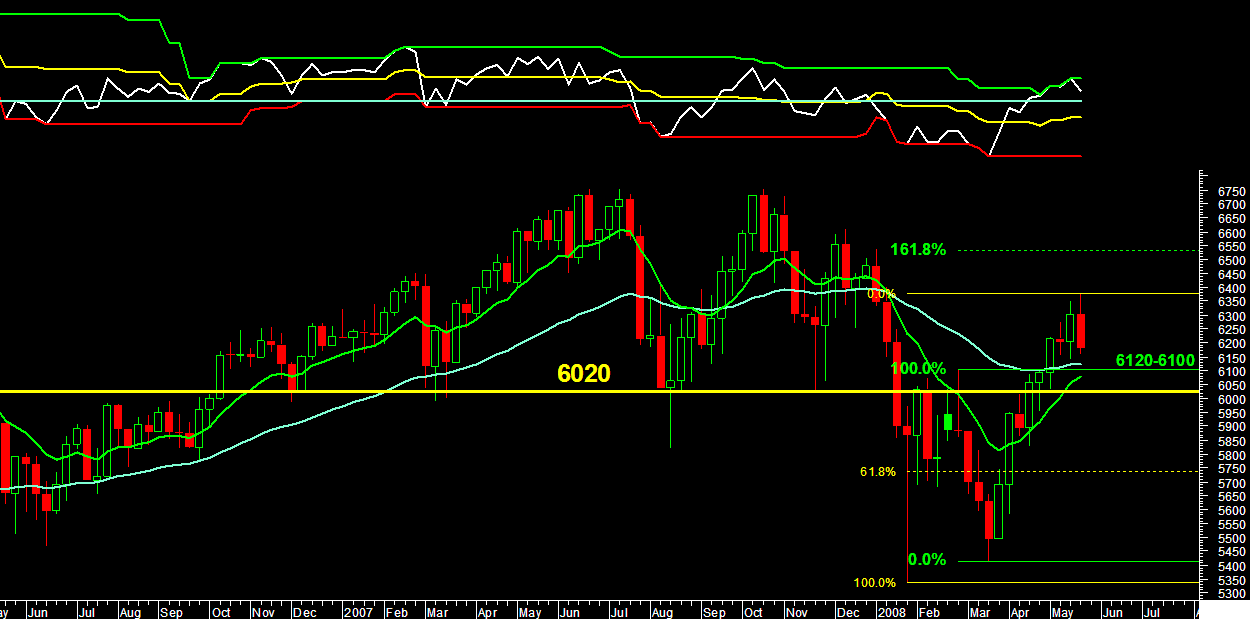This screenshot has height=619, width=1250.
Task: Select the 6550 price axis value
Action: coord(1231,247)
